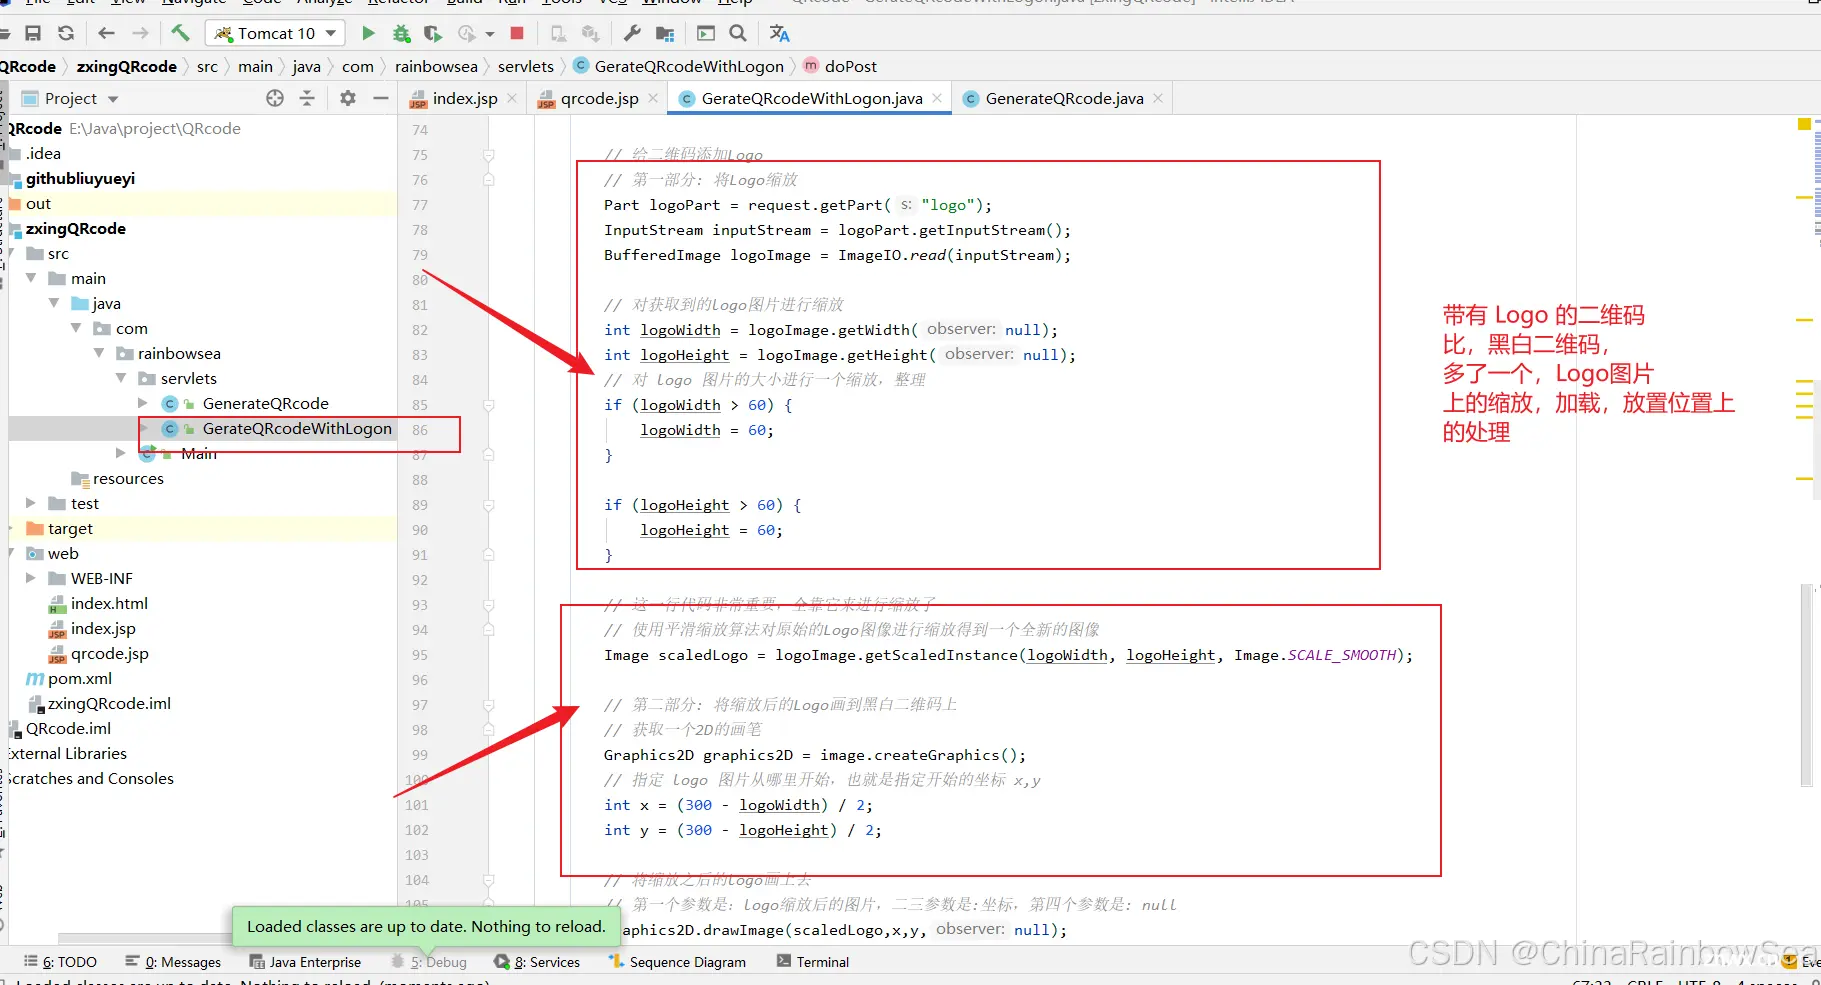
Task: Open the Project view selector dropdown
Action: 113,99
